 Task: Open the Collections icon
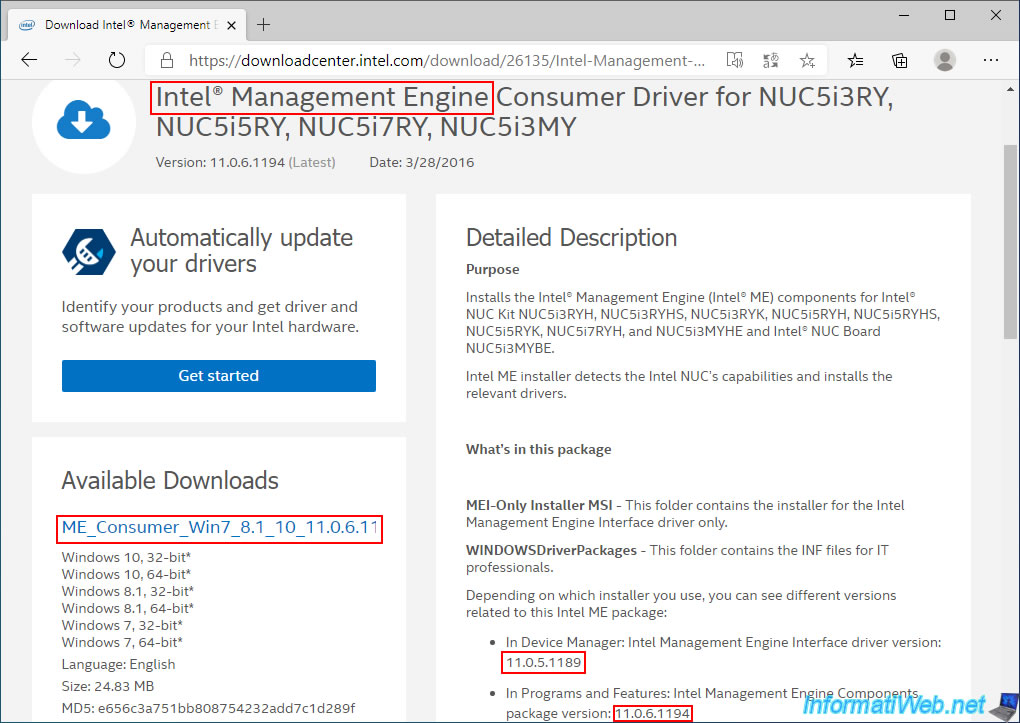[x=900, y=61]
